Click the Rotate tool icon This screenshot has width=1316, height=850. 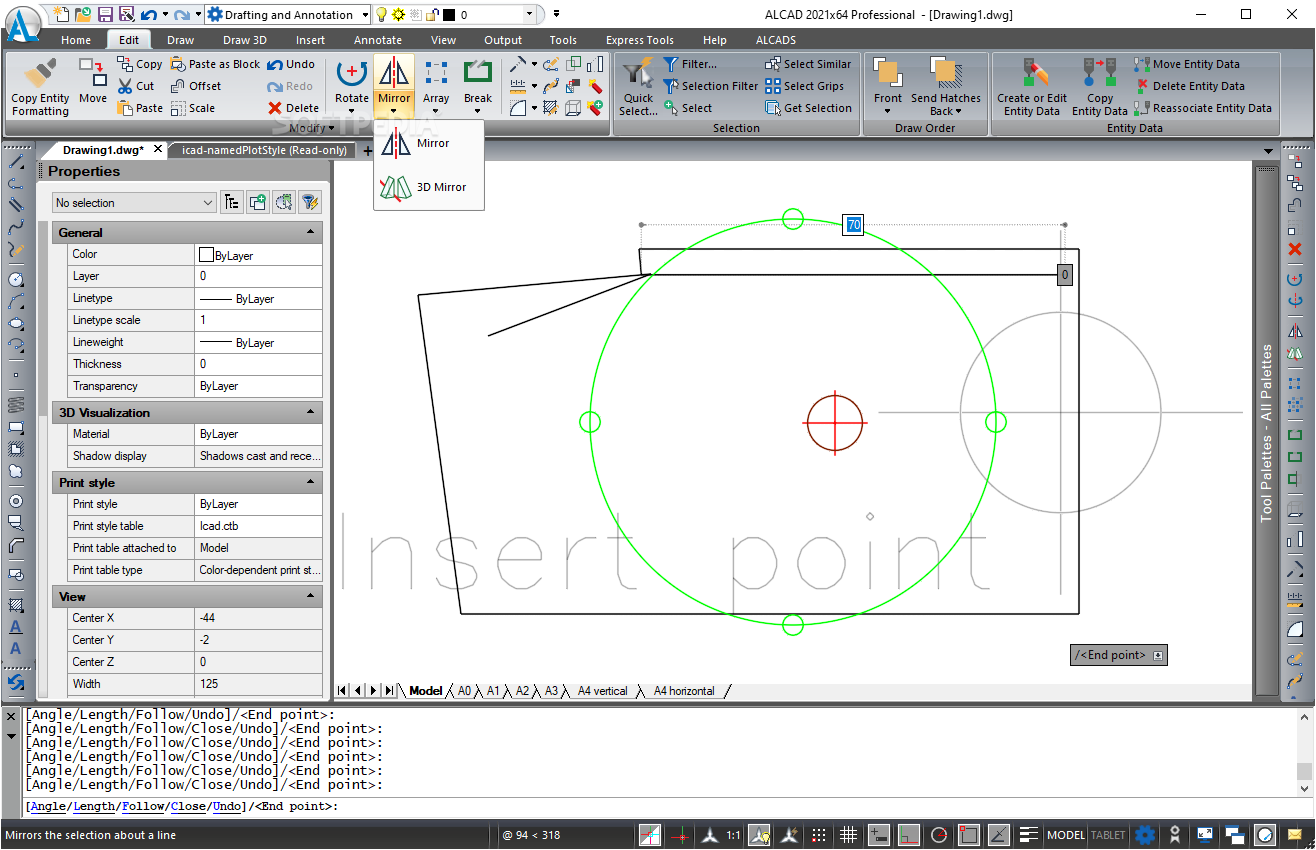point(352,73)
